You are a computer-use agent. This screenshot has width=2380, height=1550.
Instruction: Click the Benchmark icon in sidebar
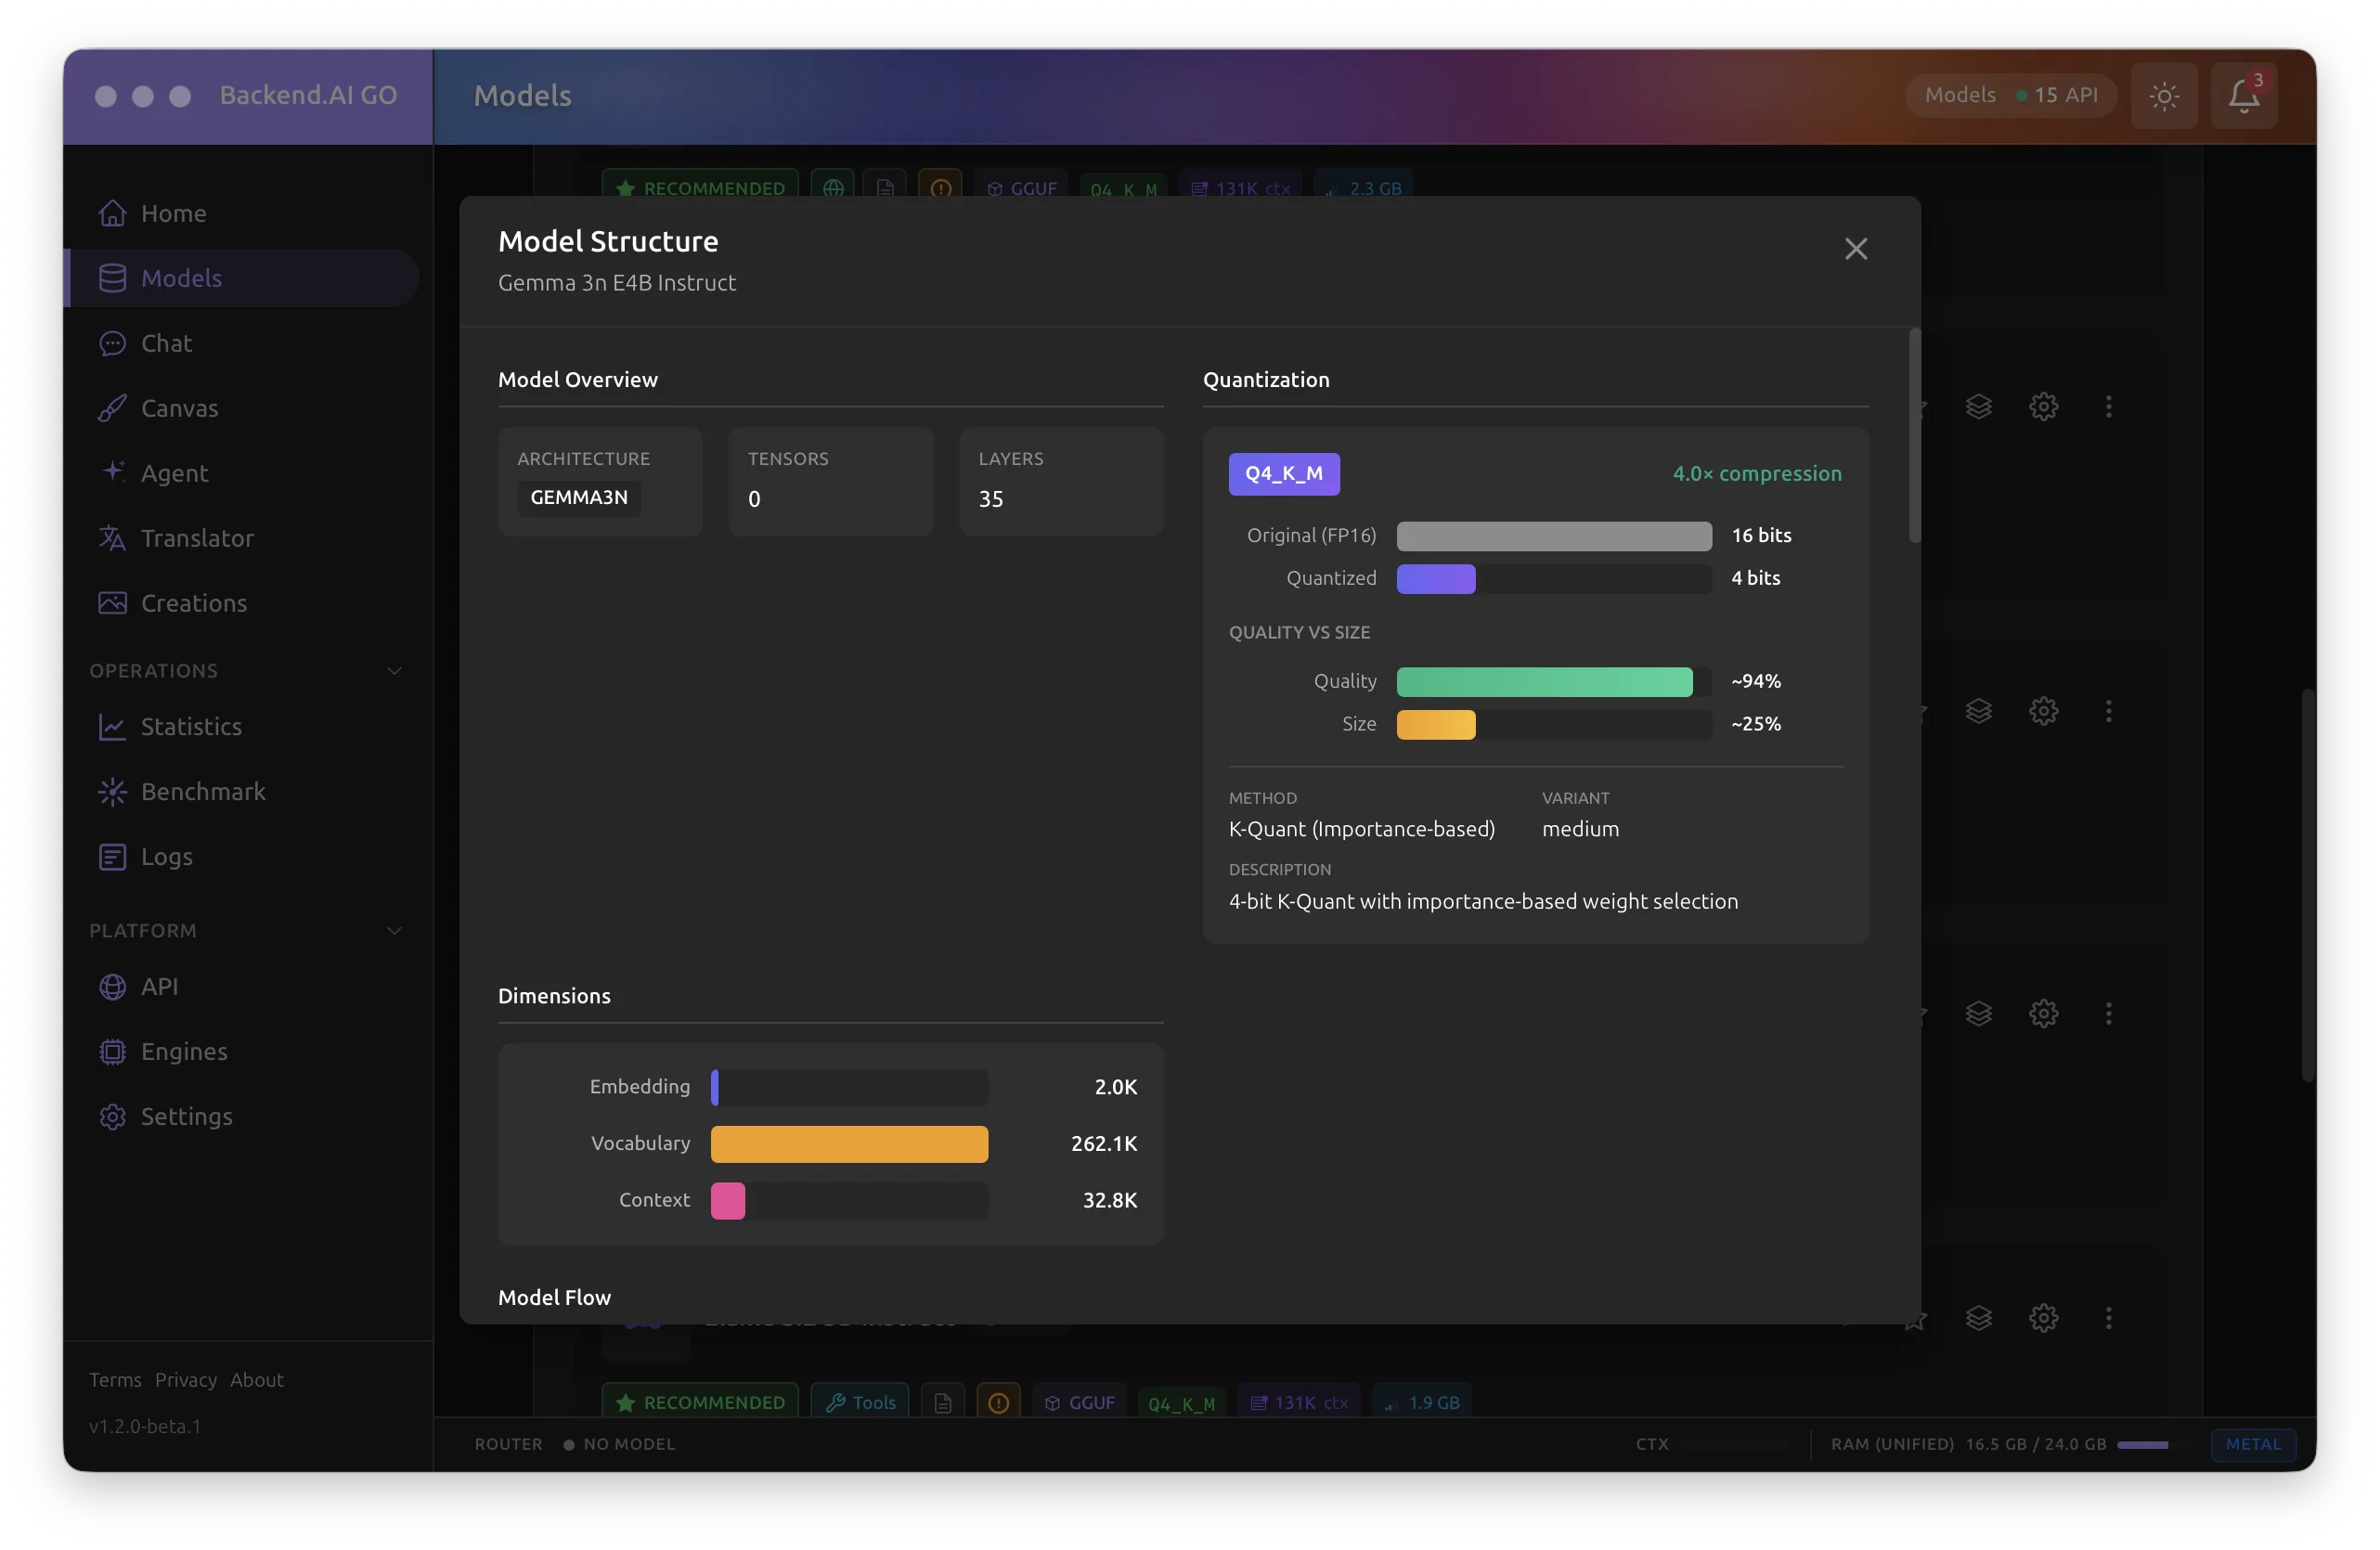point(112,792)
